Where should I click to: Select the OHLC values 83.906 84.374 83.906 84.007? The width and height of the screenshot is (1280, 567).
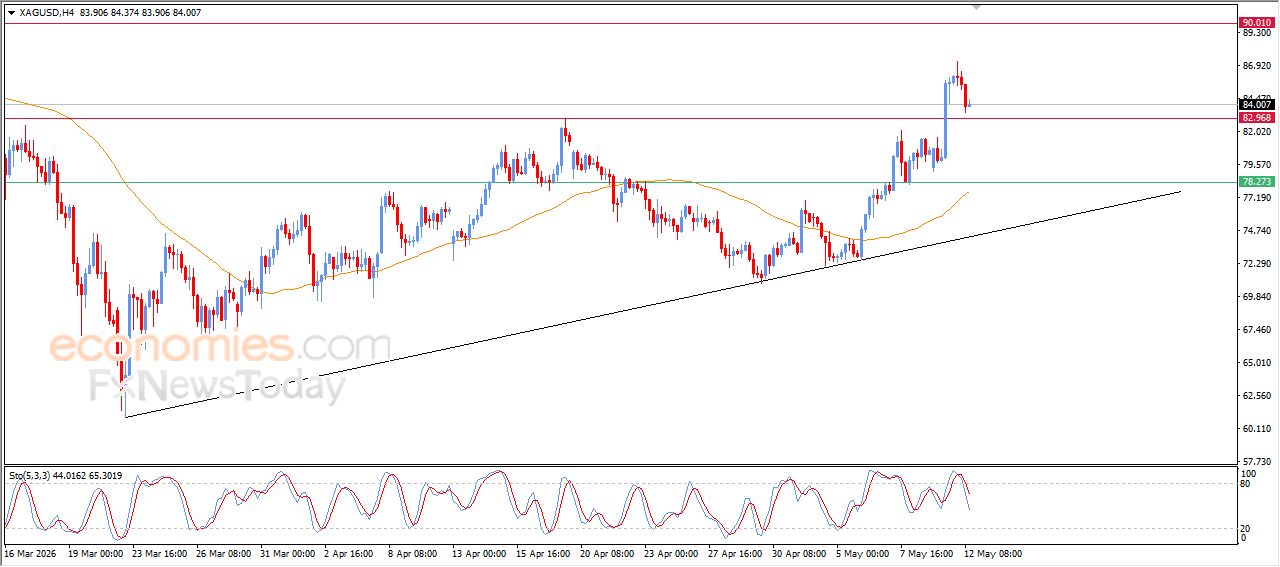coord(143,13)
